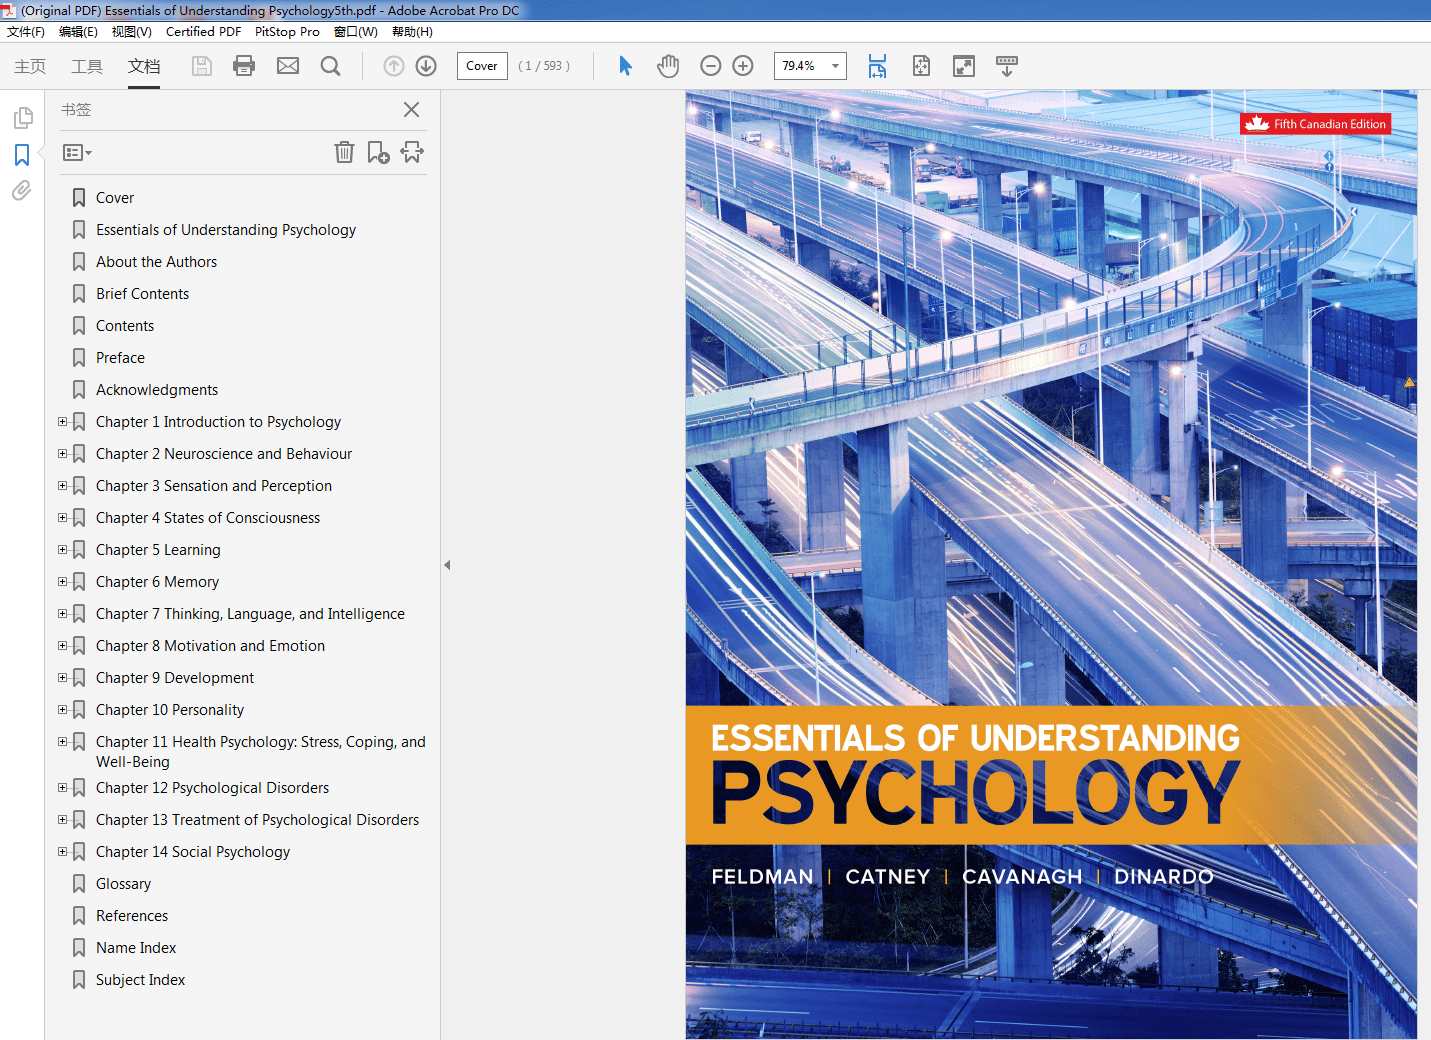The width and height of the screenshot is (1431, 1040).
Task: Switch to the 工具 tab
Action: click(87, 66)
